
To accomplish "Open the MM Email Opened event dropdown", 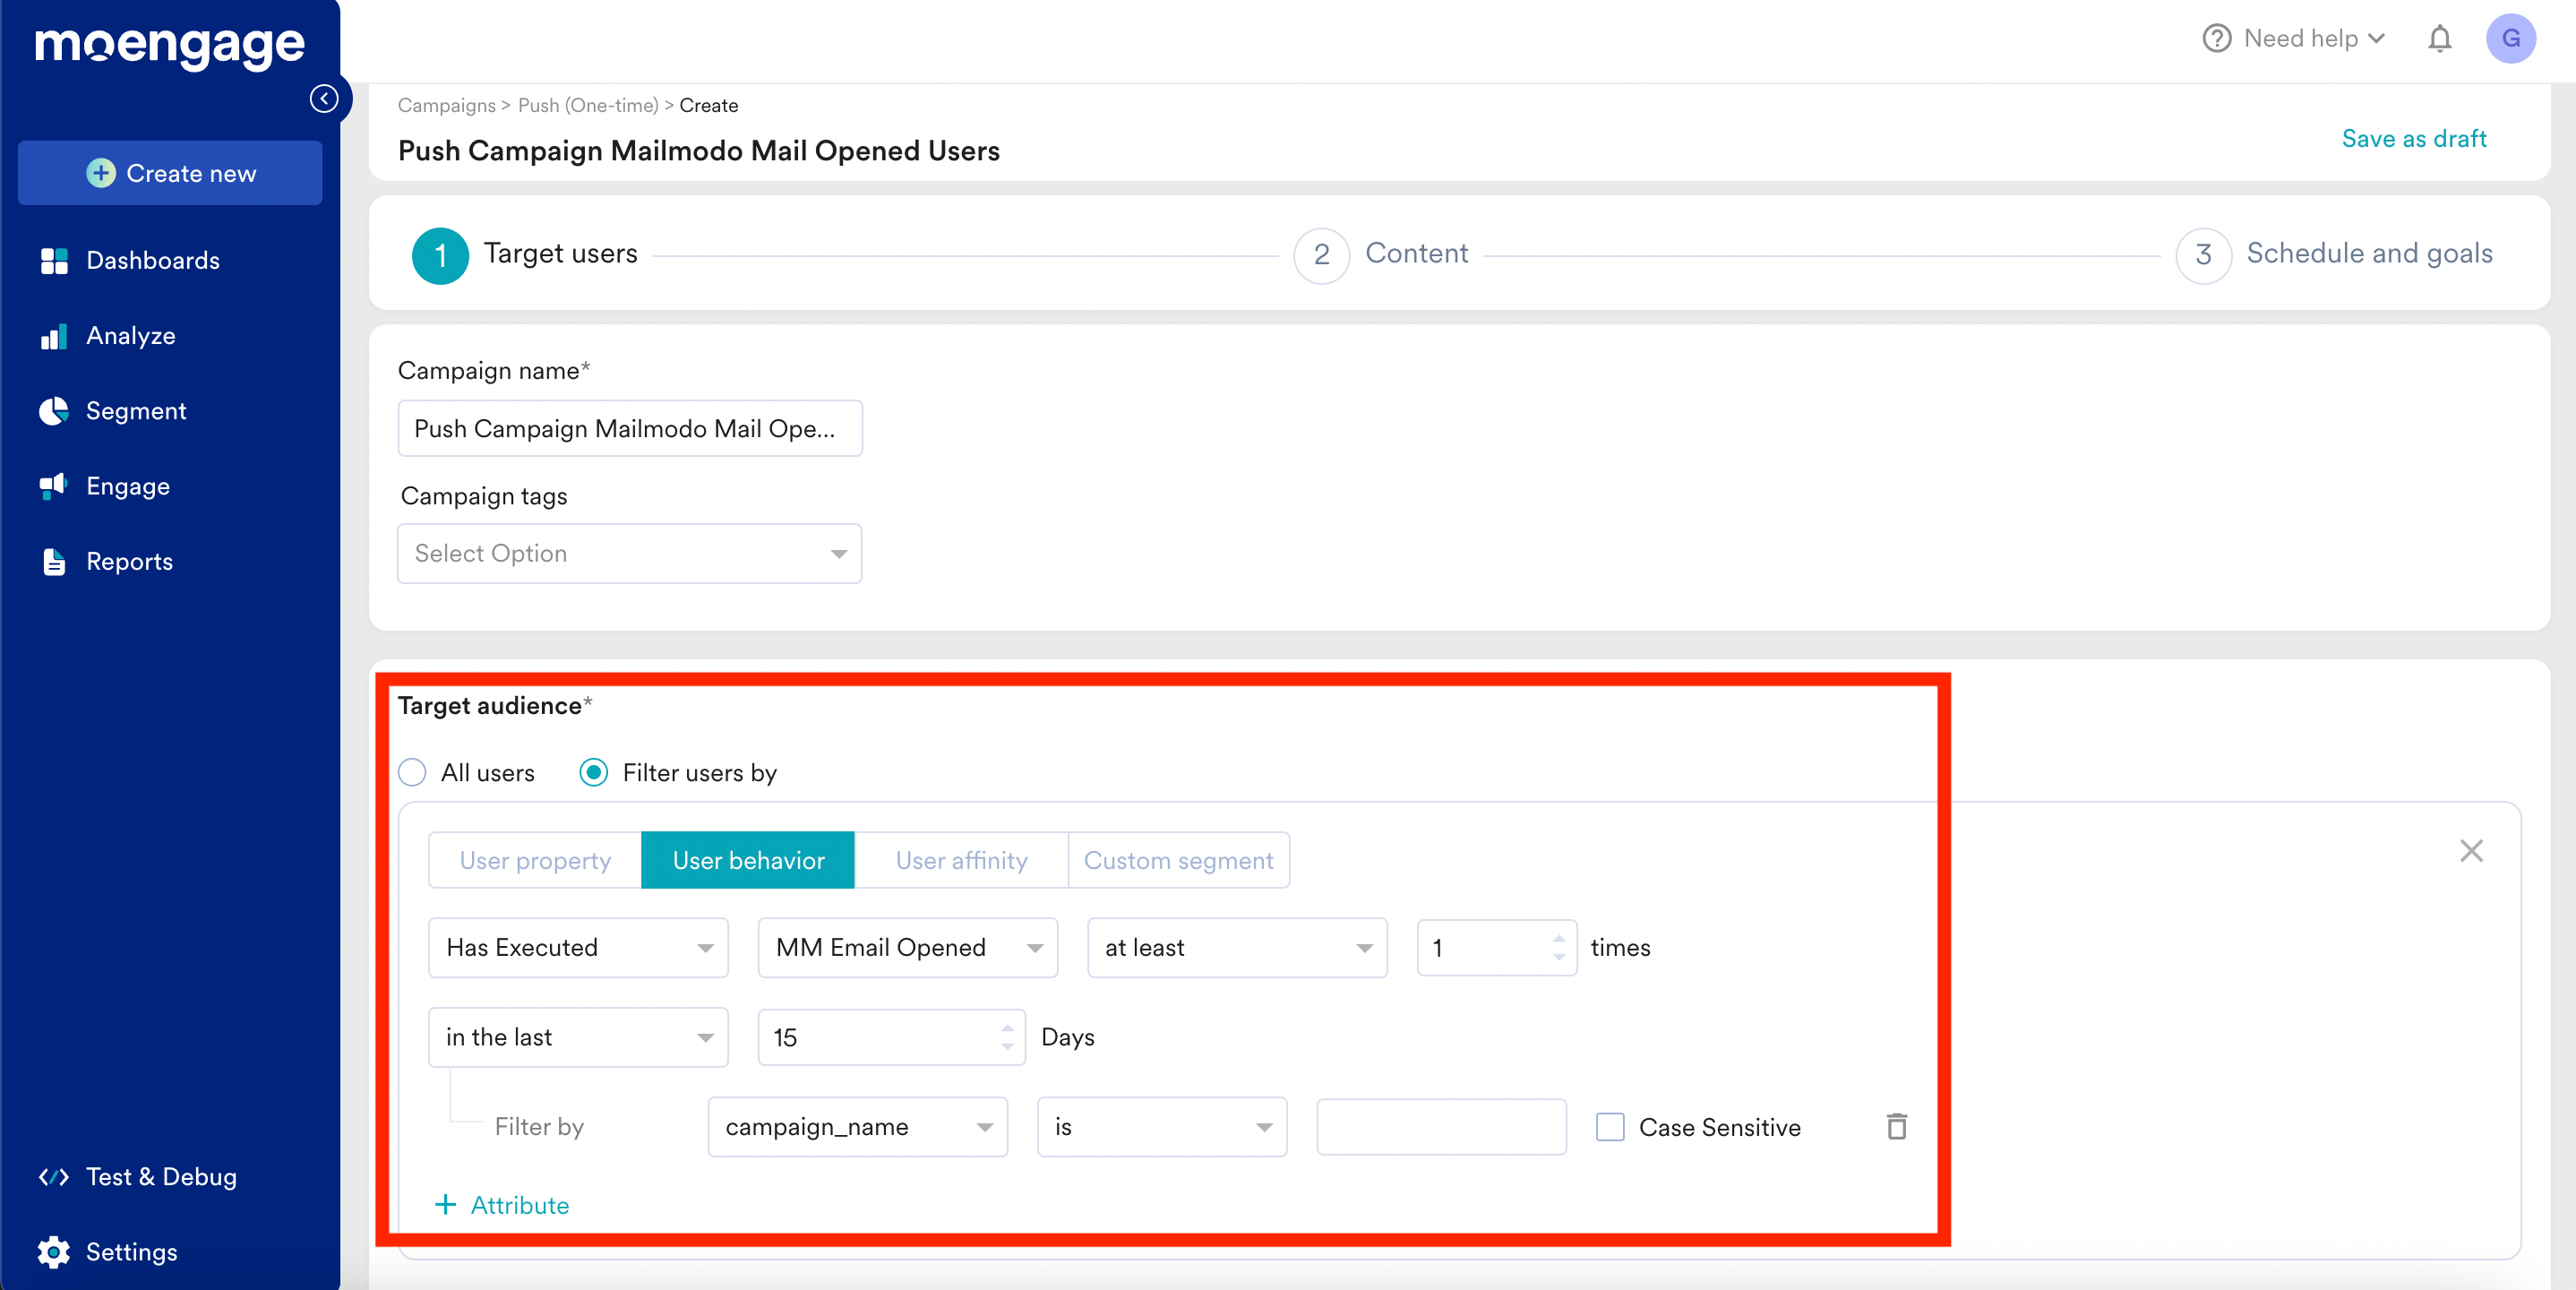I will coord(908,947).
